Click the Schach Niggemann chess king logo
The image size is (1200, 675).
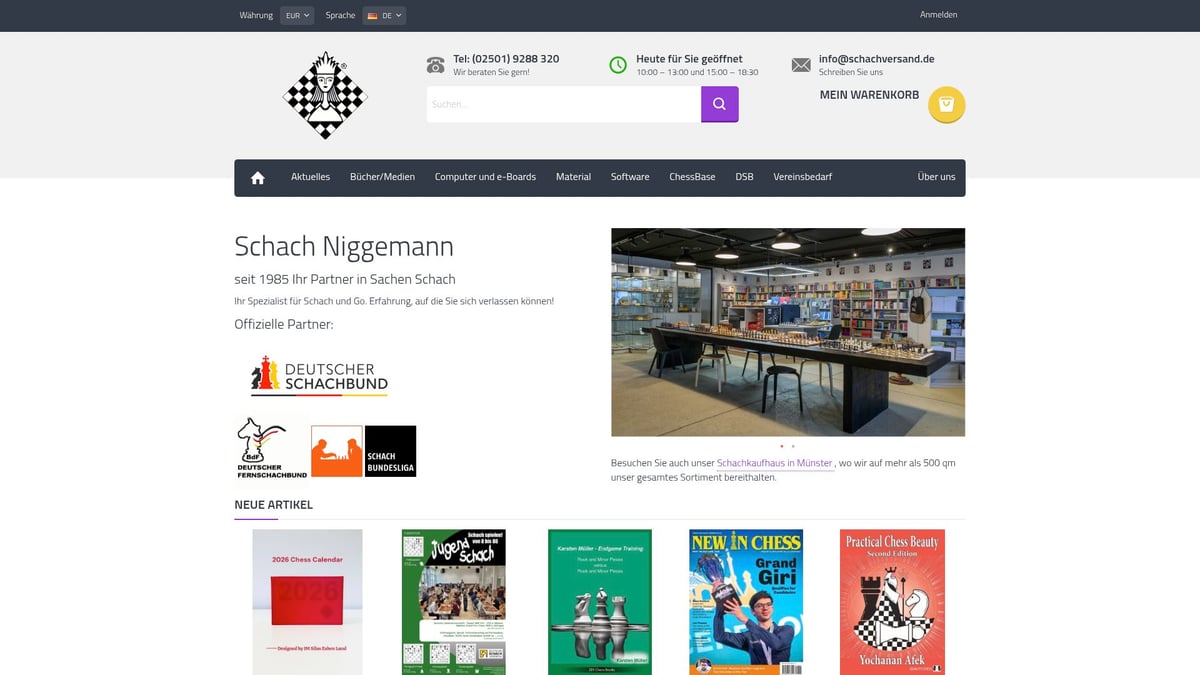click(324, 96)
